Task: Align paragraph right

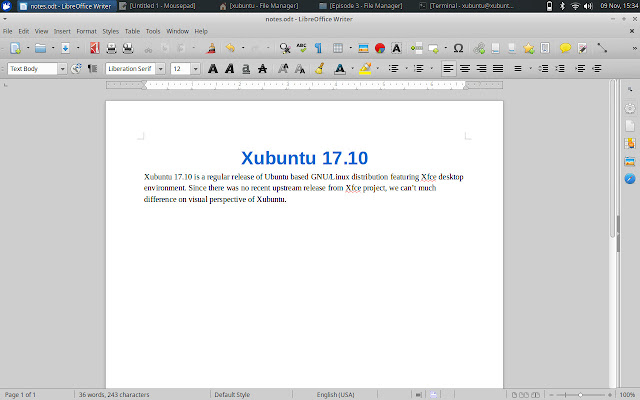Action: [481, 69]
